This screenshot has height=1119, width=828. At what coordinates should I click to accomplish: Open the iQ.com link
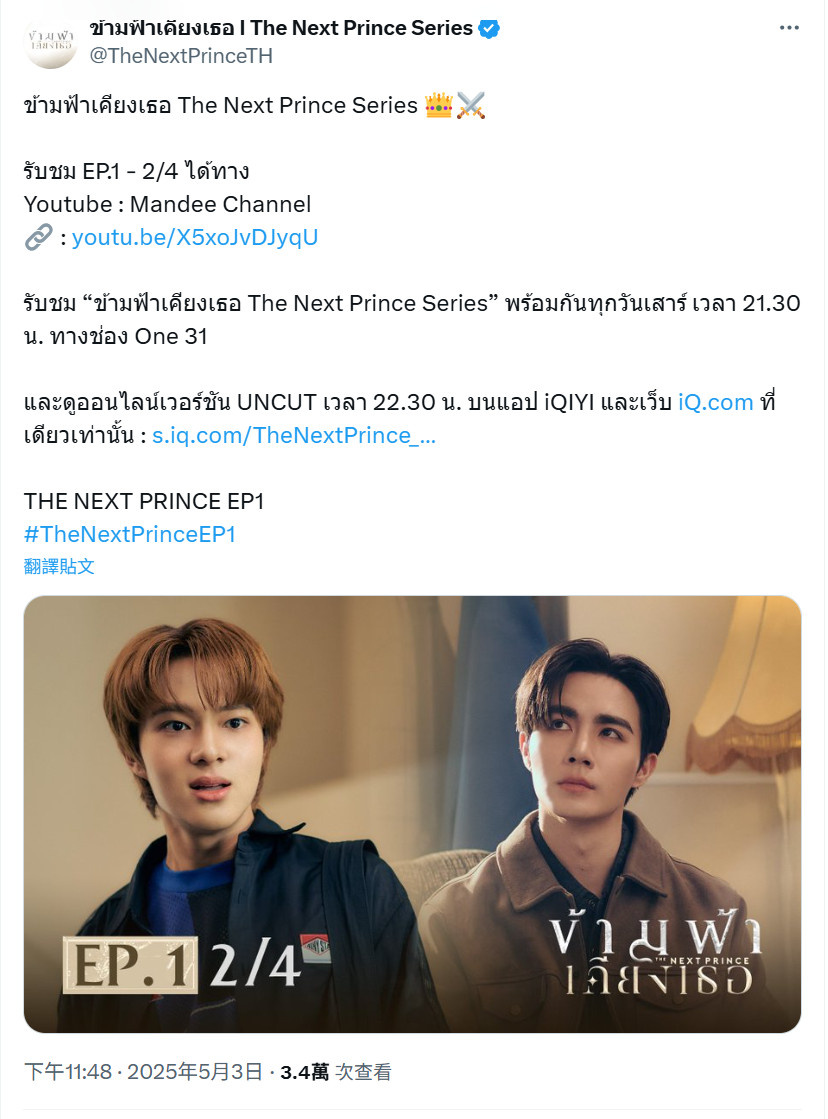[x=715, y=402]
